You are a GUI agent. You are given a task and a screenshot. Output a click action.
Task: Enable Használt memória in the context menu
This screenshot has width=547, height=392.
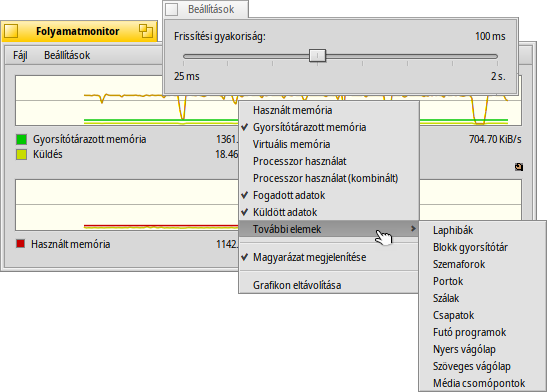[x=328, y=110]
